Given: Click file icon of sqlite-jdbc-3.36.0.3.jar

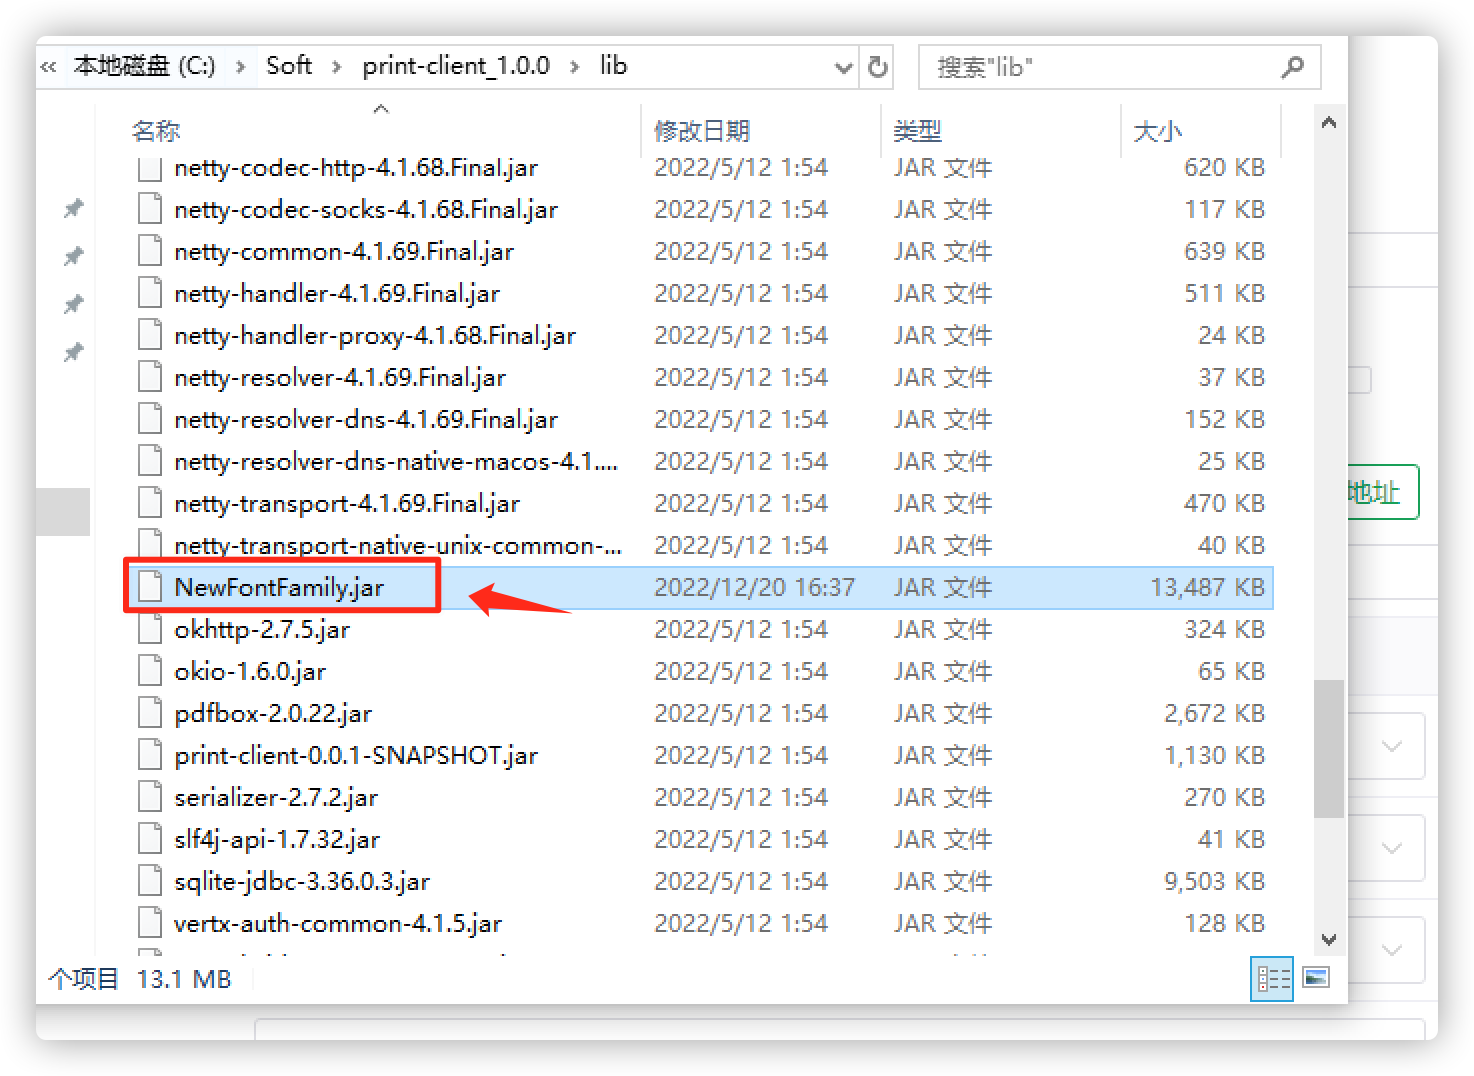Looking at the screenshot, I should (x=150, y=881).
